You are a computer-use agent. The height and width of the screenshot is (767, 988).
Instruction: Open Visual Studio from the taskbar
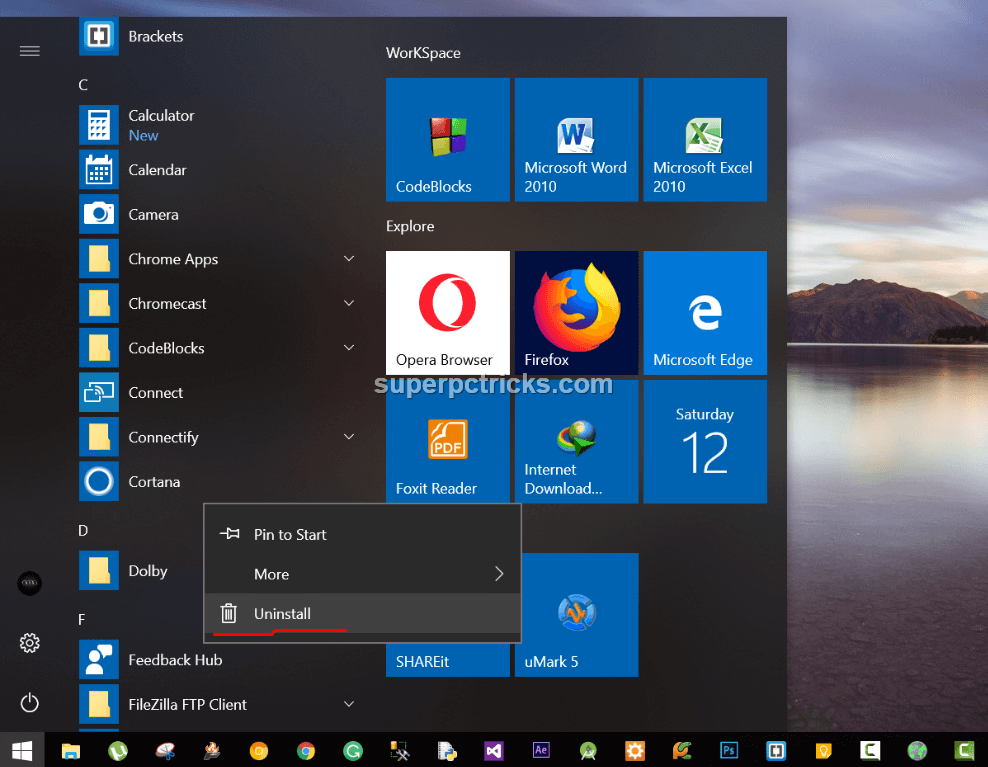click(493, 751)
